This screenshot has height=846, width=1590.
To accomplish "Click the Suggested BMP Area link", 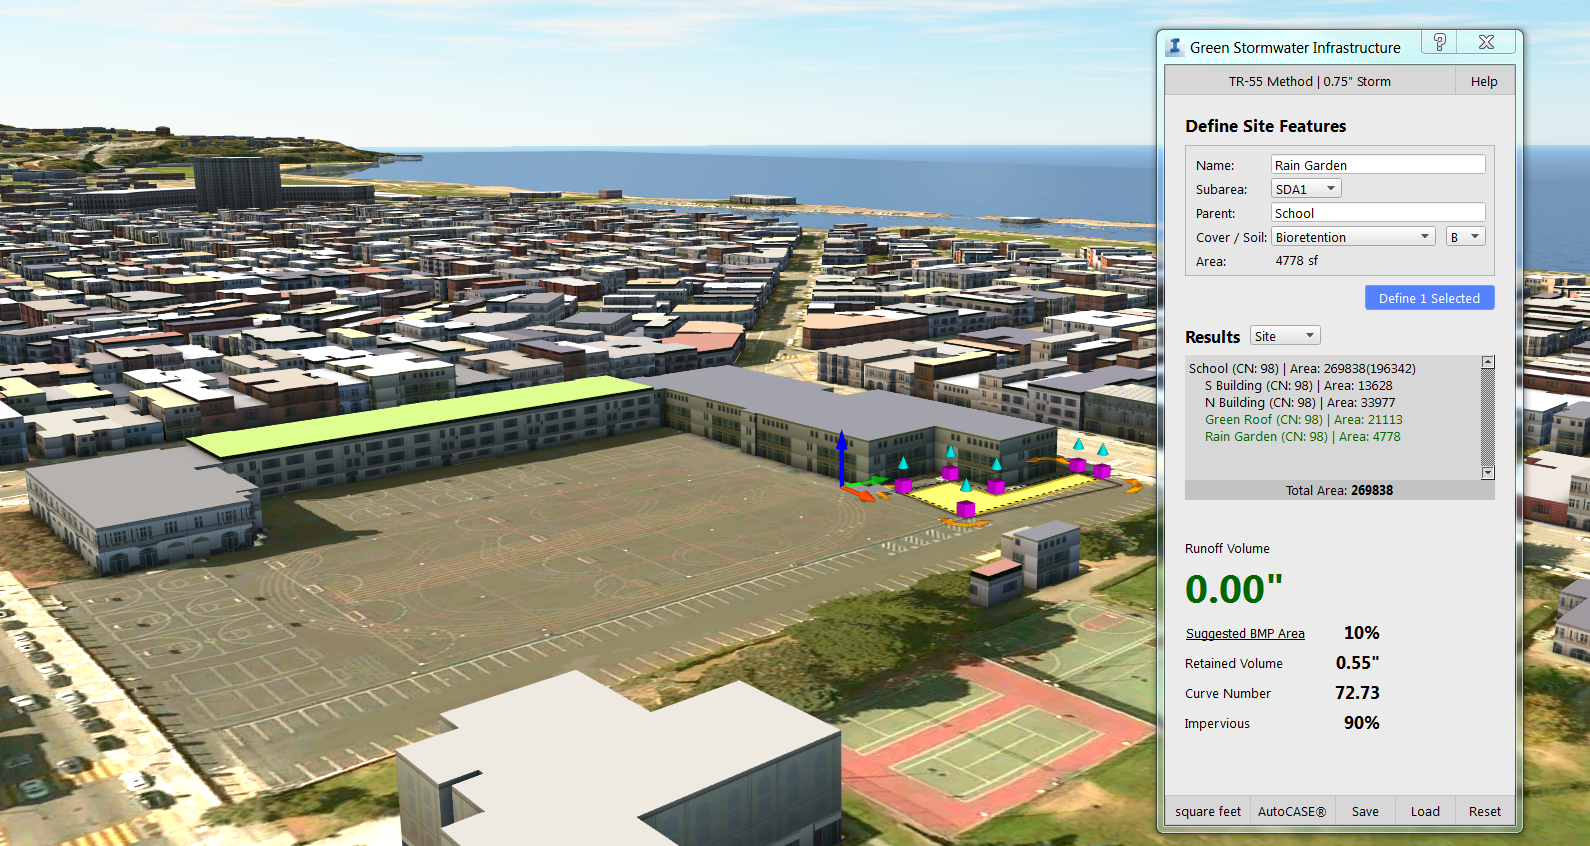I will (1245, 633).
